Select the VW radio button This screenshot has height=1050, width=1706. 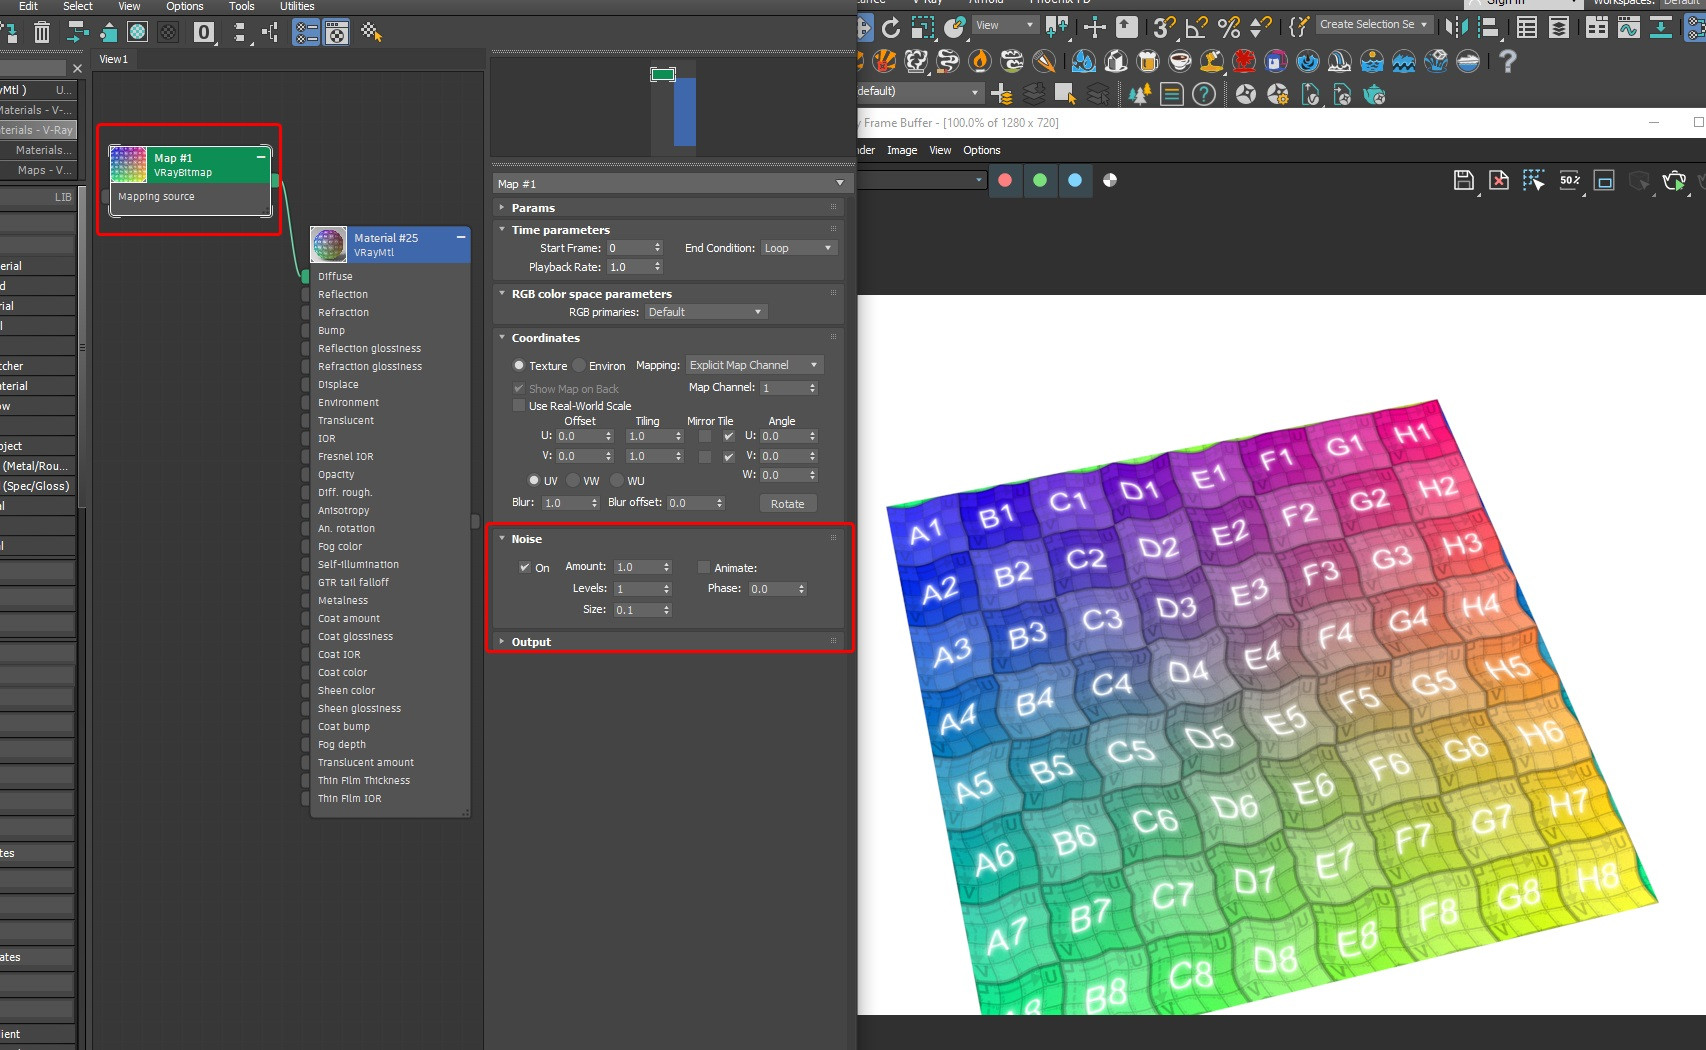(573, 480)
